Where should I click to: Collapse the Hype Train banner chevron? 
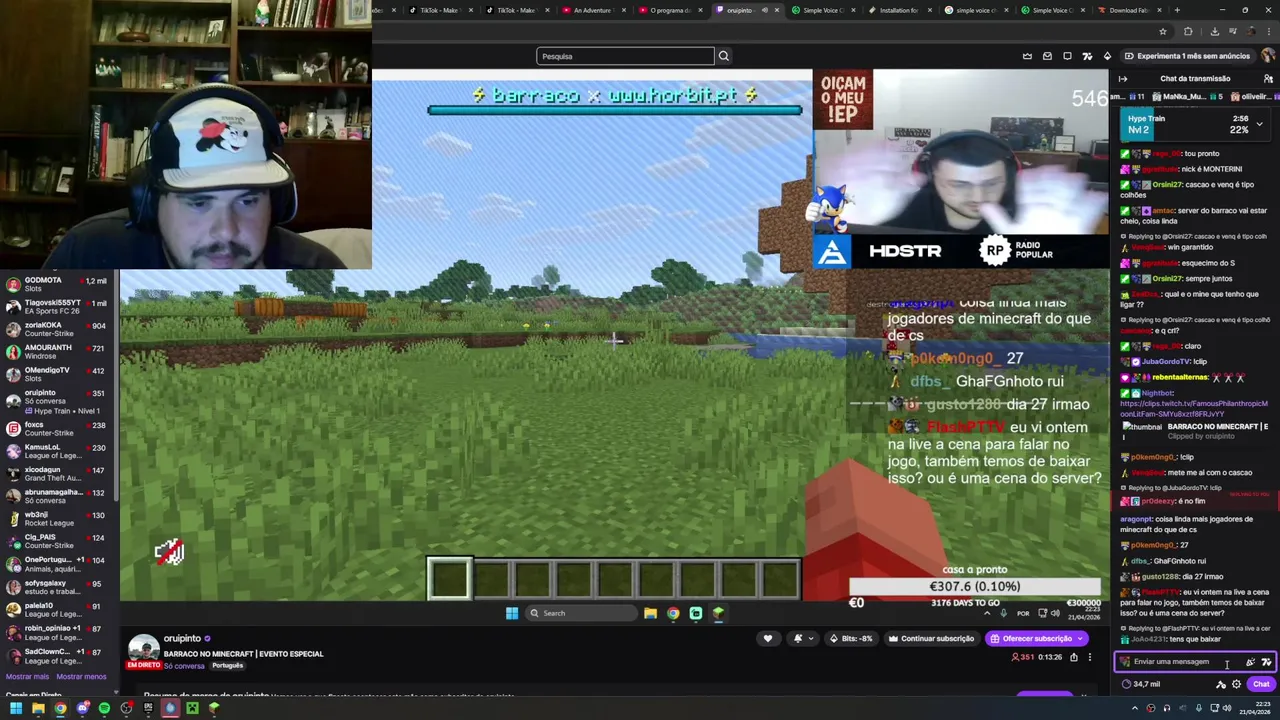(x=1259, y=124)
